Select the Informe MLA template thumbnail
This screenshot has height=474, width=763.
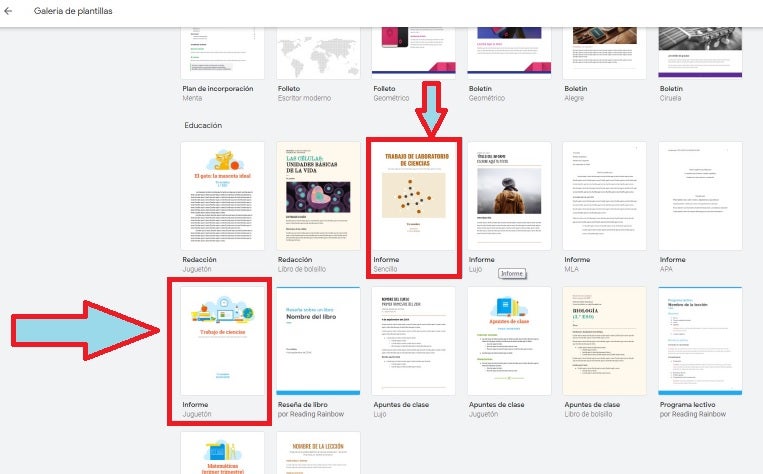pos(605,195)
